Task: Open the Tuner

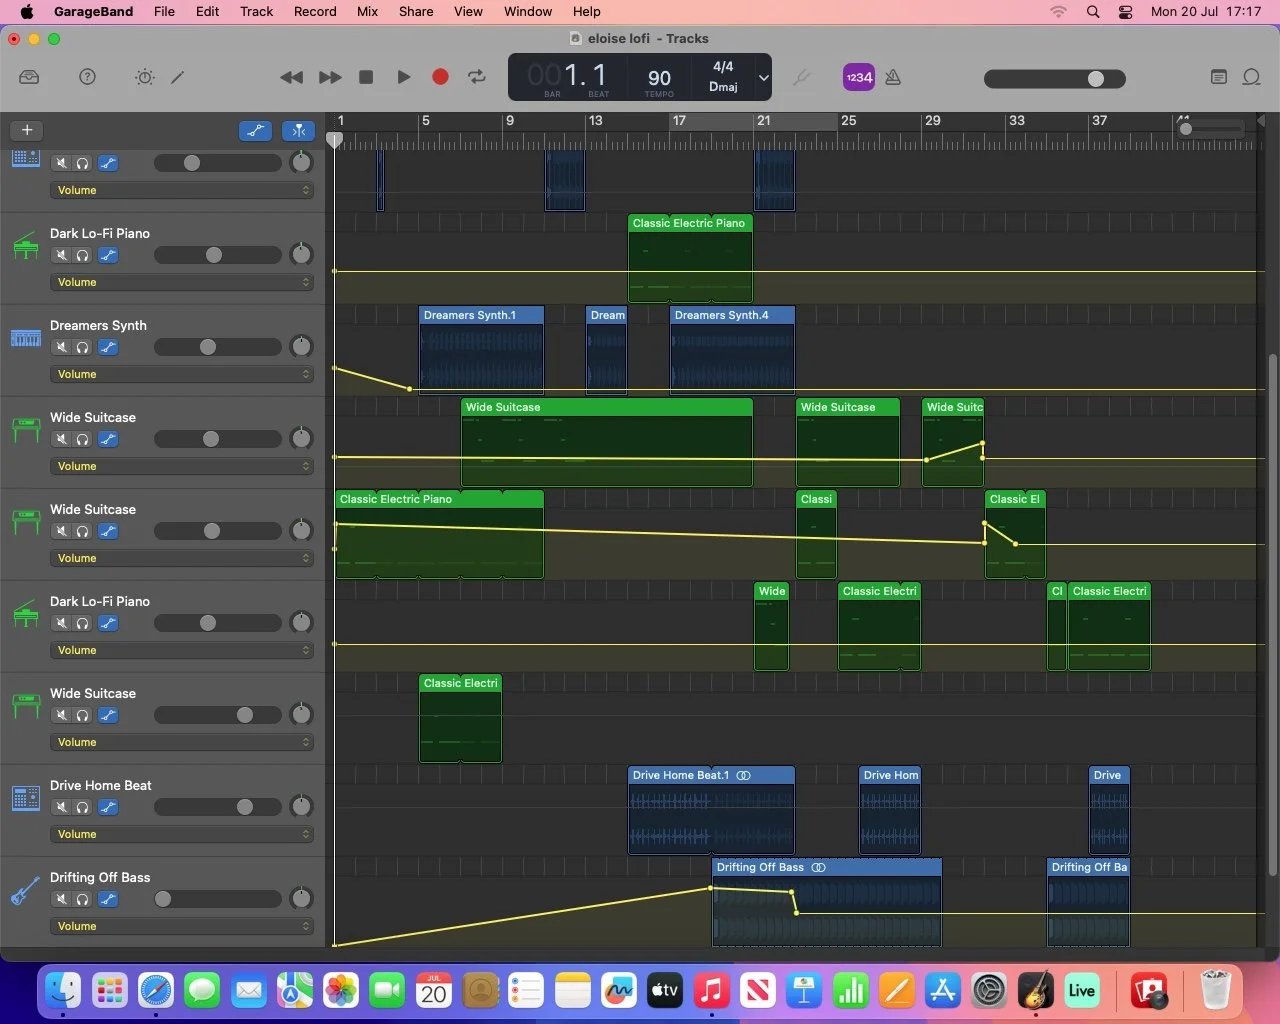Action: pyautogui.click(x=801, y=77)
